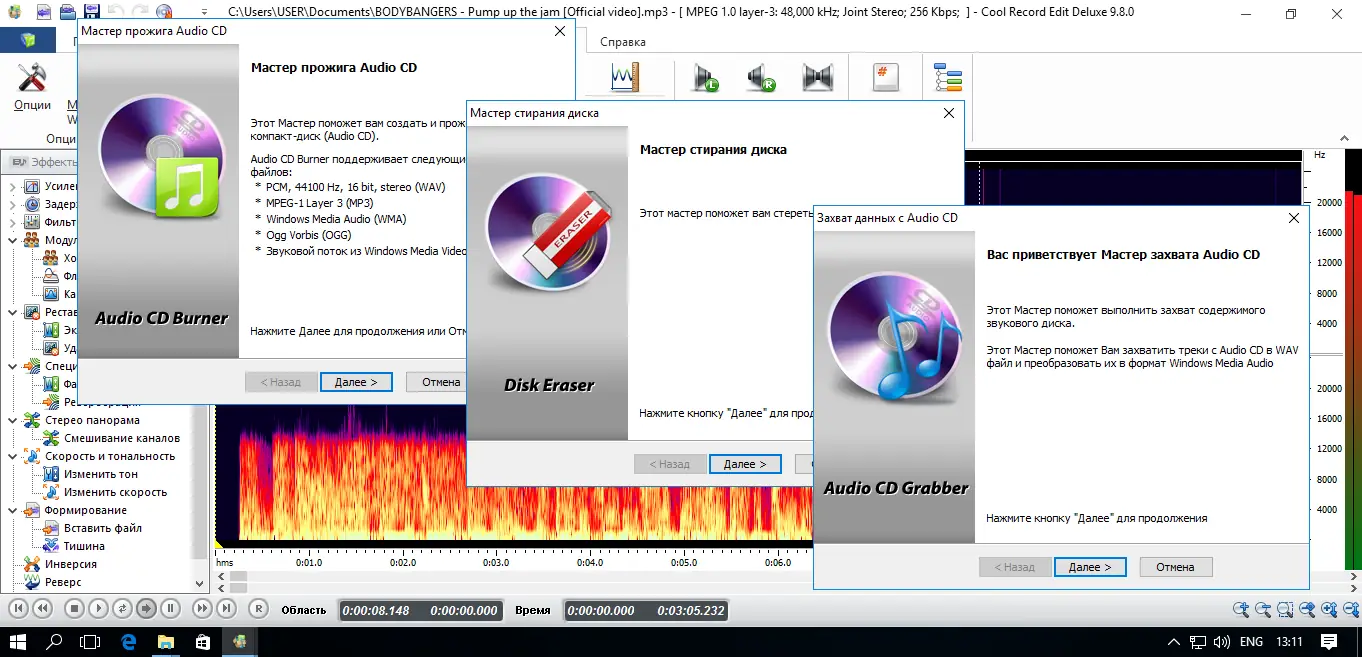The width and height of the screenshot is (1362, 657).
Task: Expand the Задержка tree group
Action: point(12,204)
